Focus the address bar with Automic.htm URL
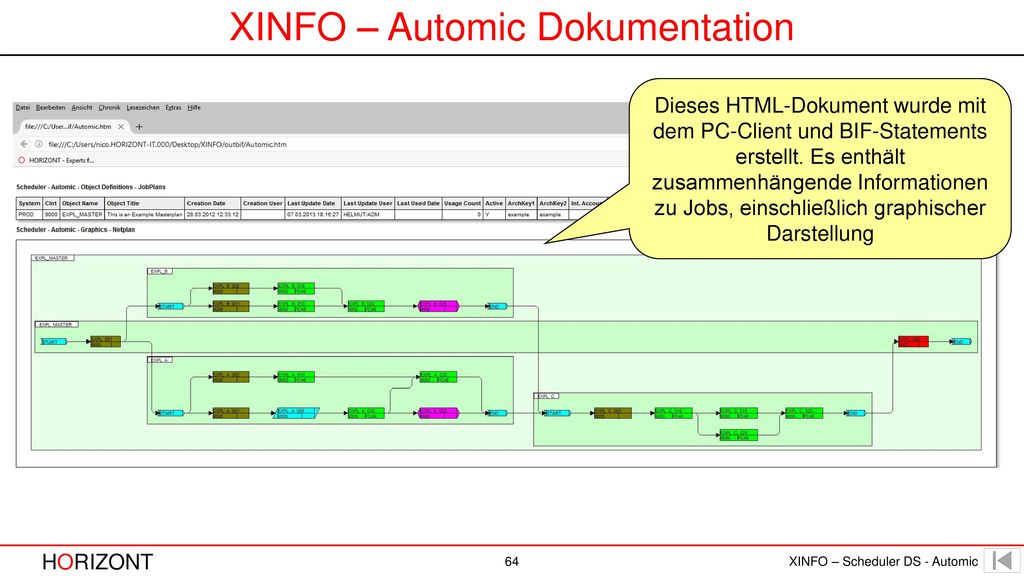The image size is (1024, 576). 167,144
